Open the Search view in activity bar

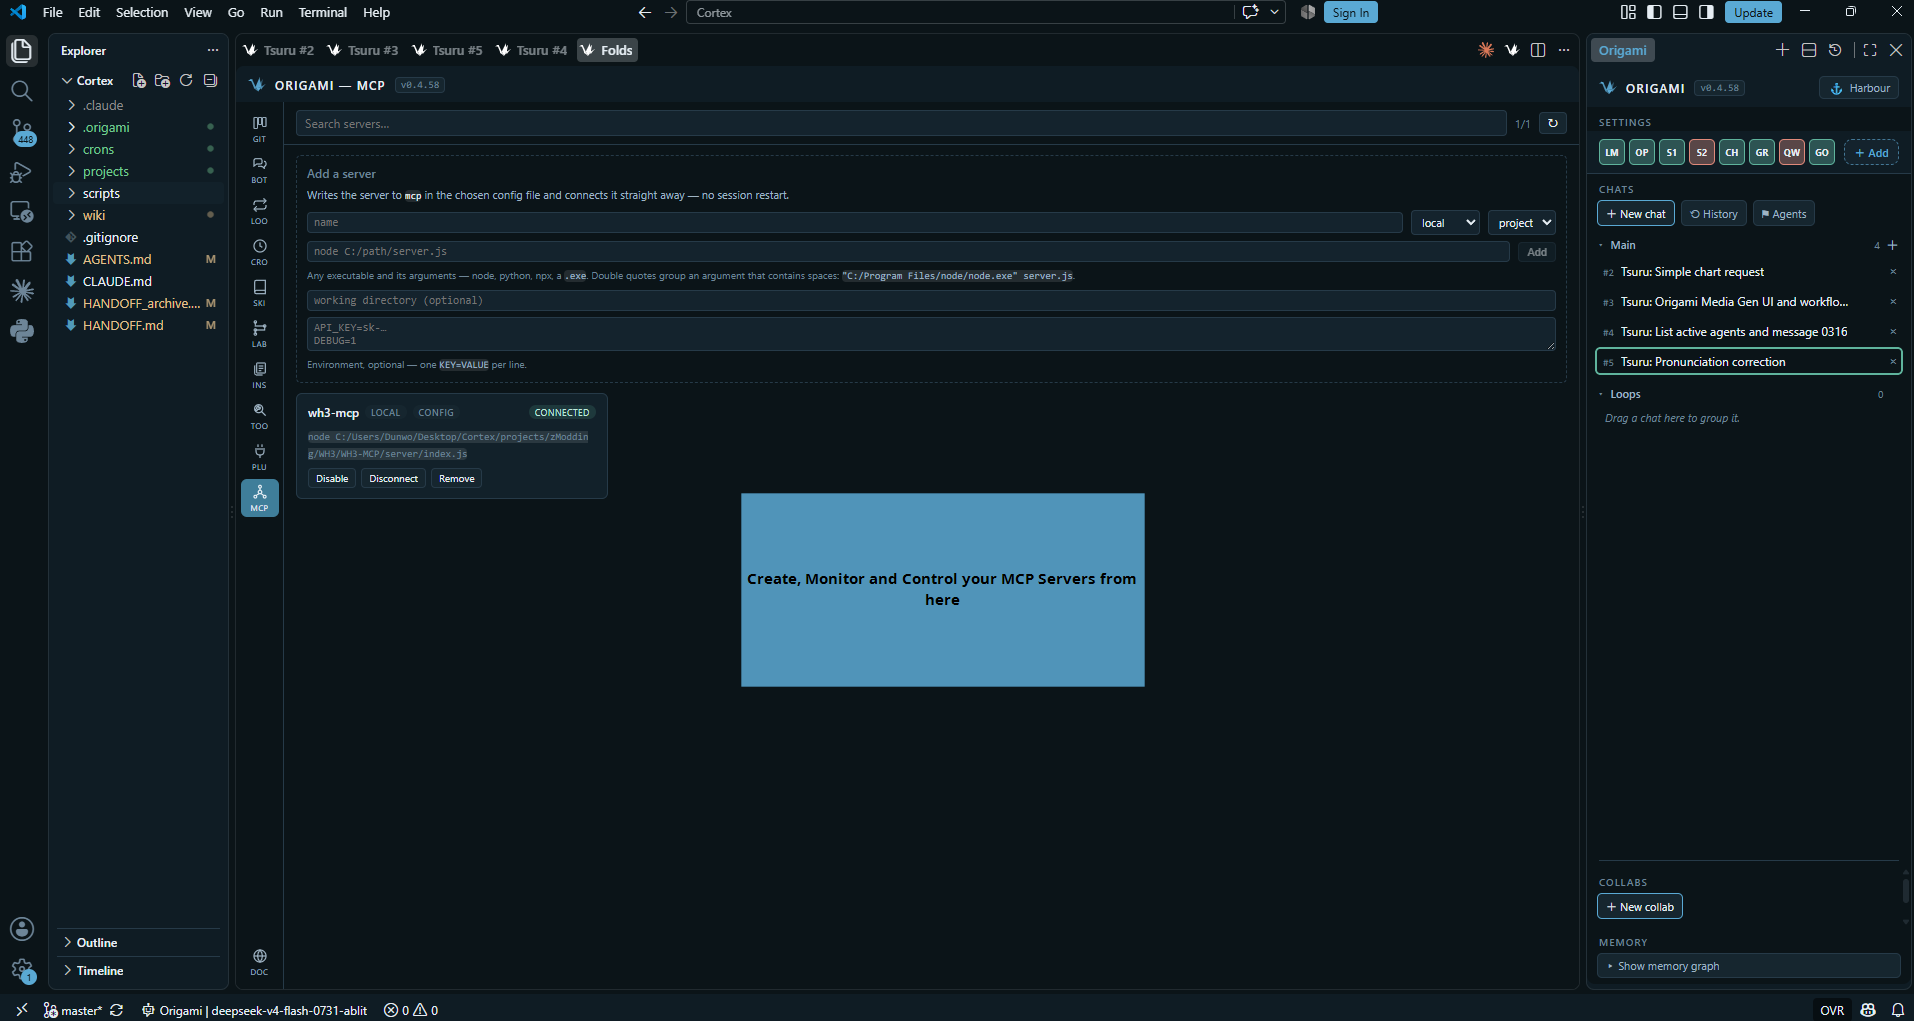(21, 91)
